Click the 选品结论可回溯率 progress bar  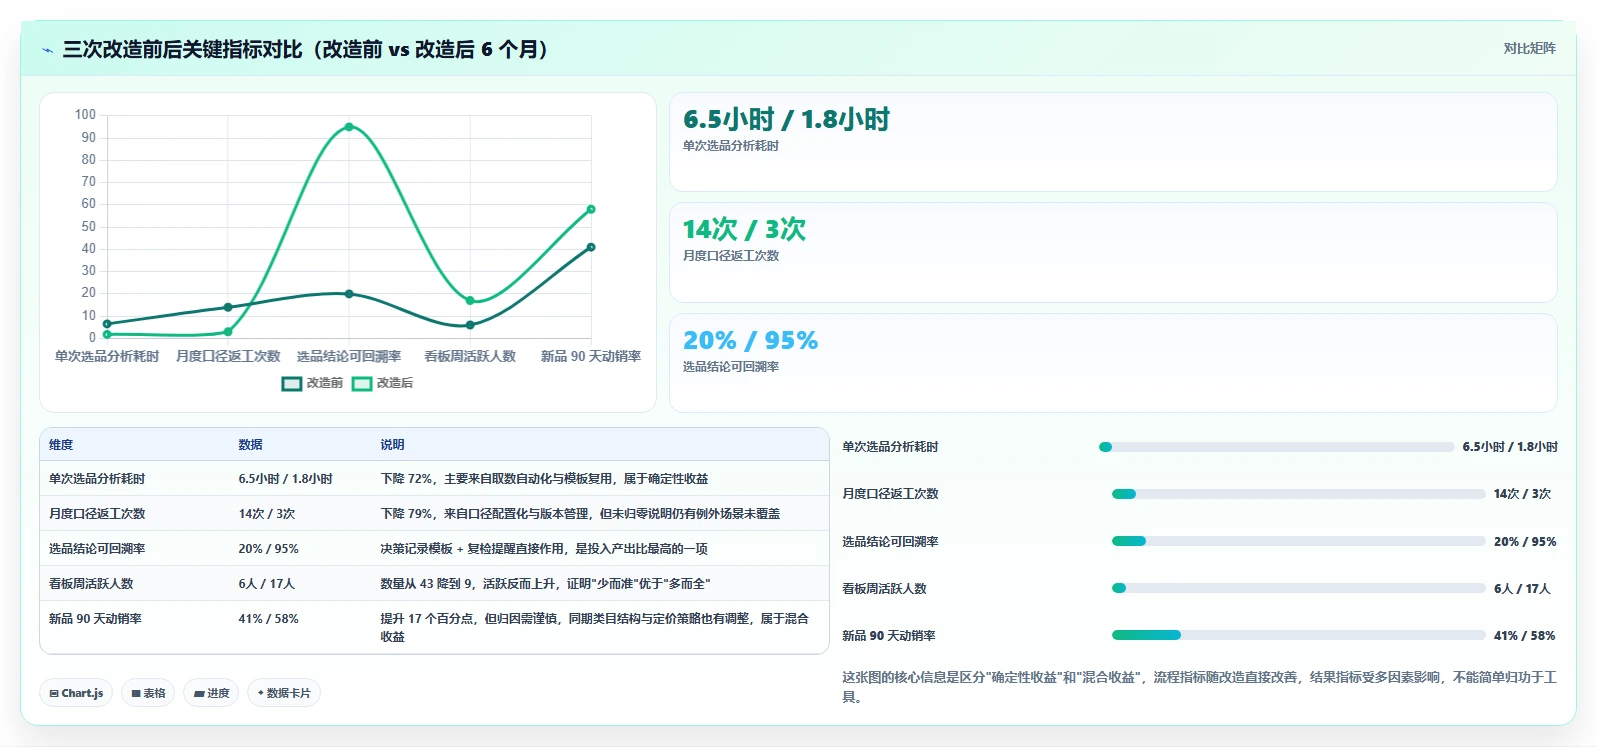click(x=1299, y=541)
